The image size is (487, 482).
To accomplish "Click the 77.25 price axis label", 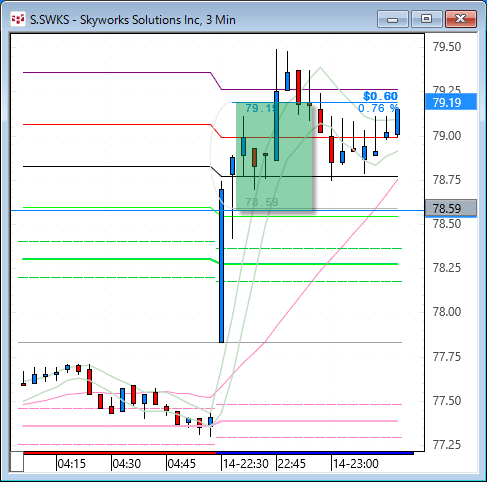I will 447,445.
